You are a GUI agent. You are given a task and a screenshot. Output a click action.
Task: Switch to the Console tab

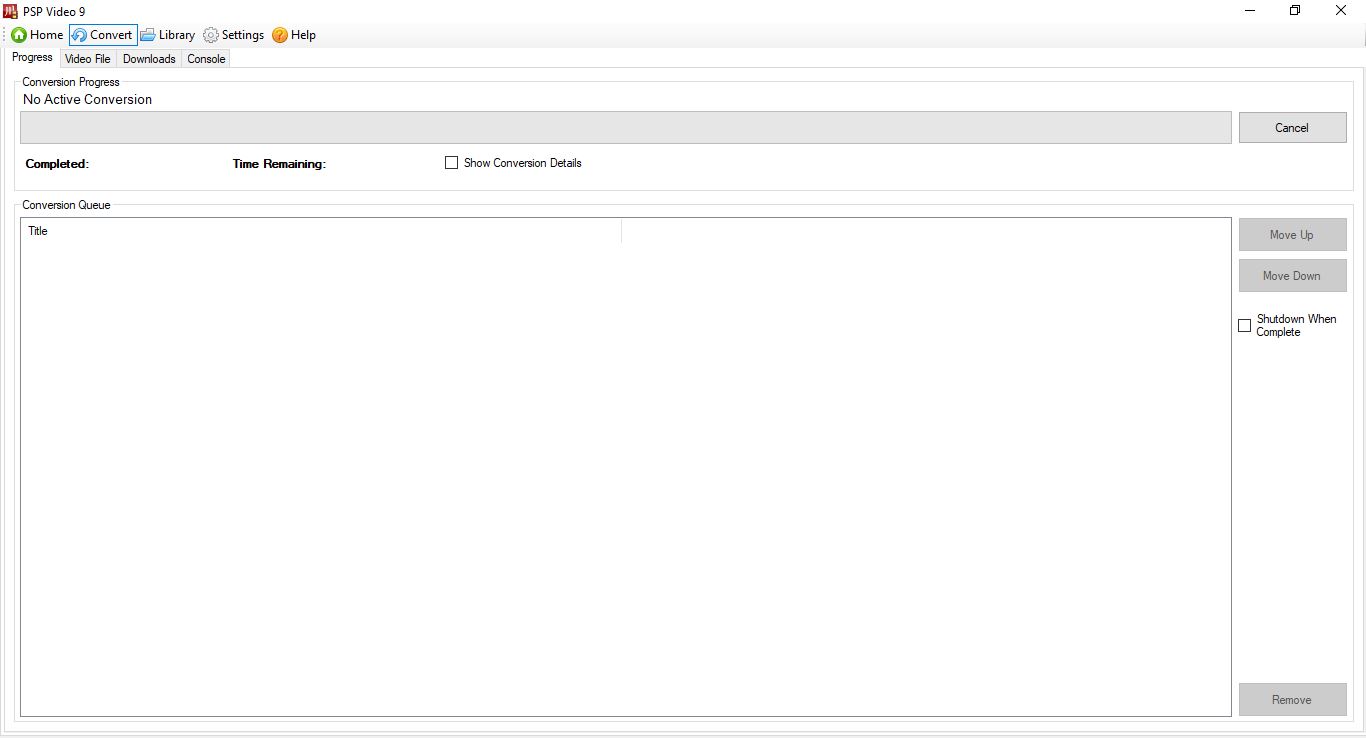(206, 59)
